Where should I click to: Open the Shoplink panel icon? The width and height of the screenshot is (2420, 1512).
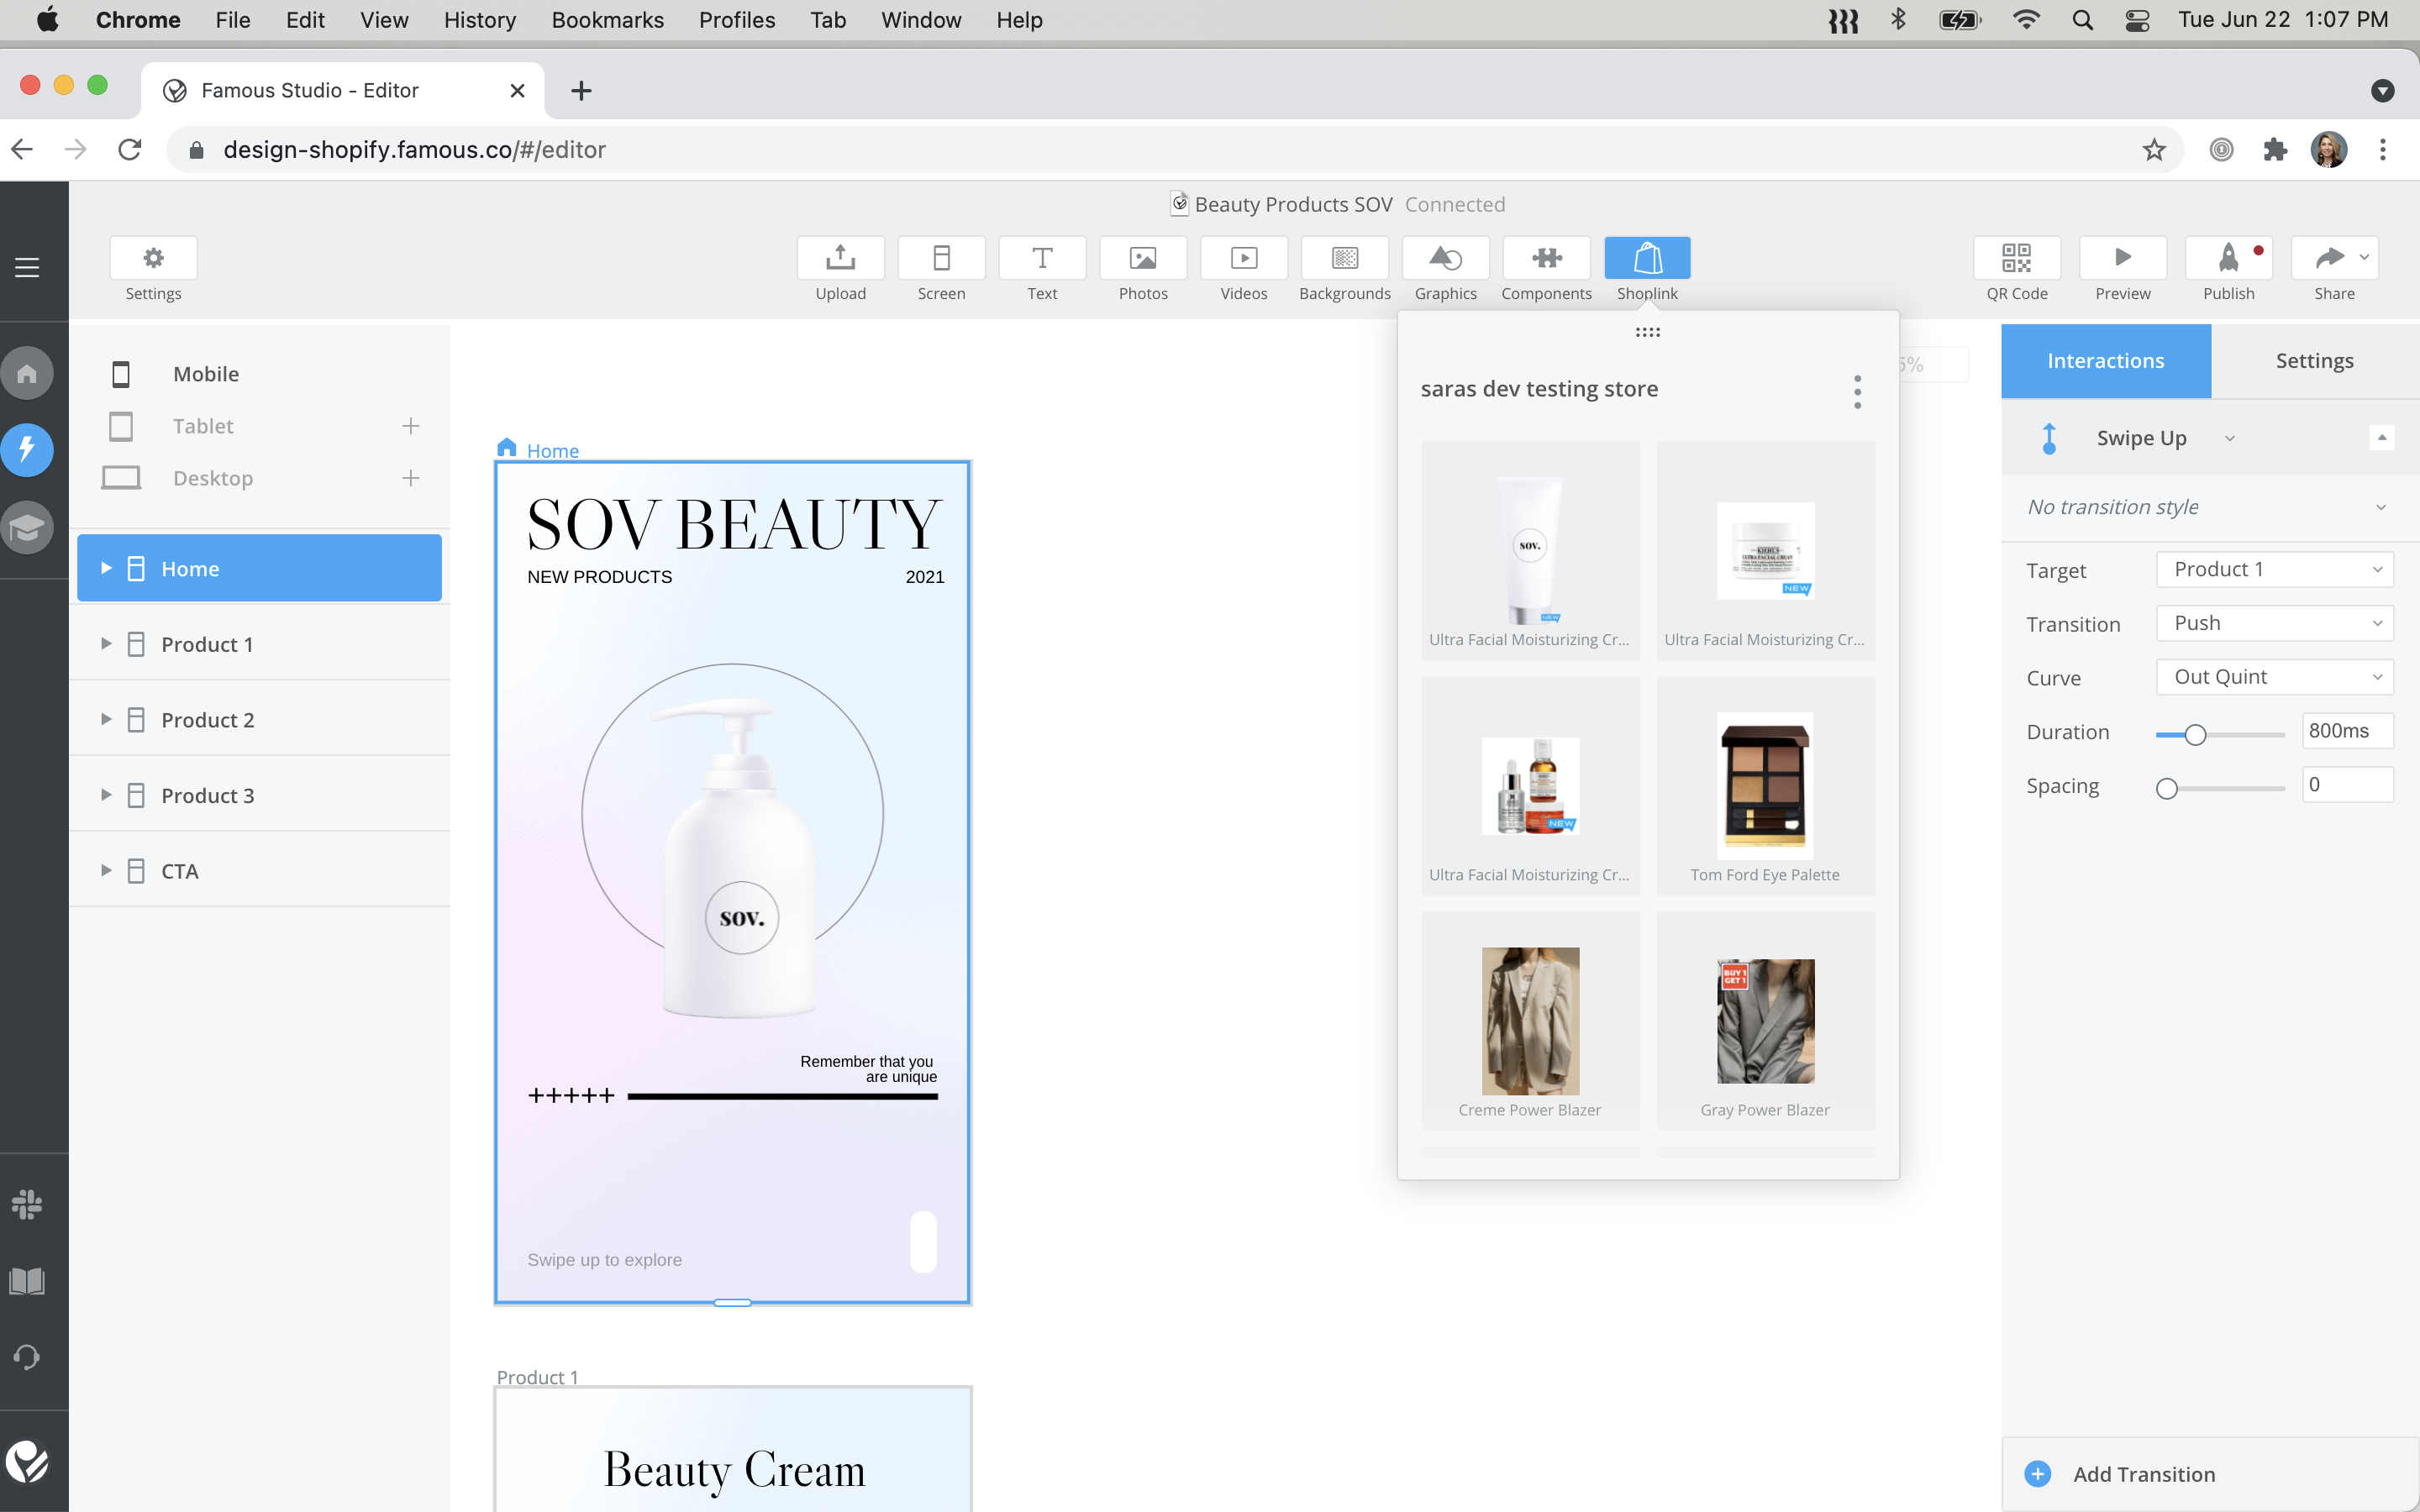point(1647,259)
